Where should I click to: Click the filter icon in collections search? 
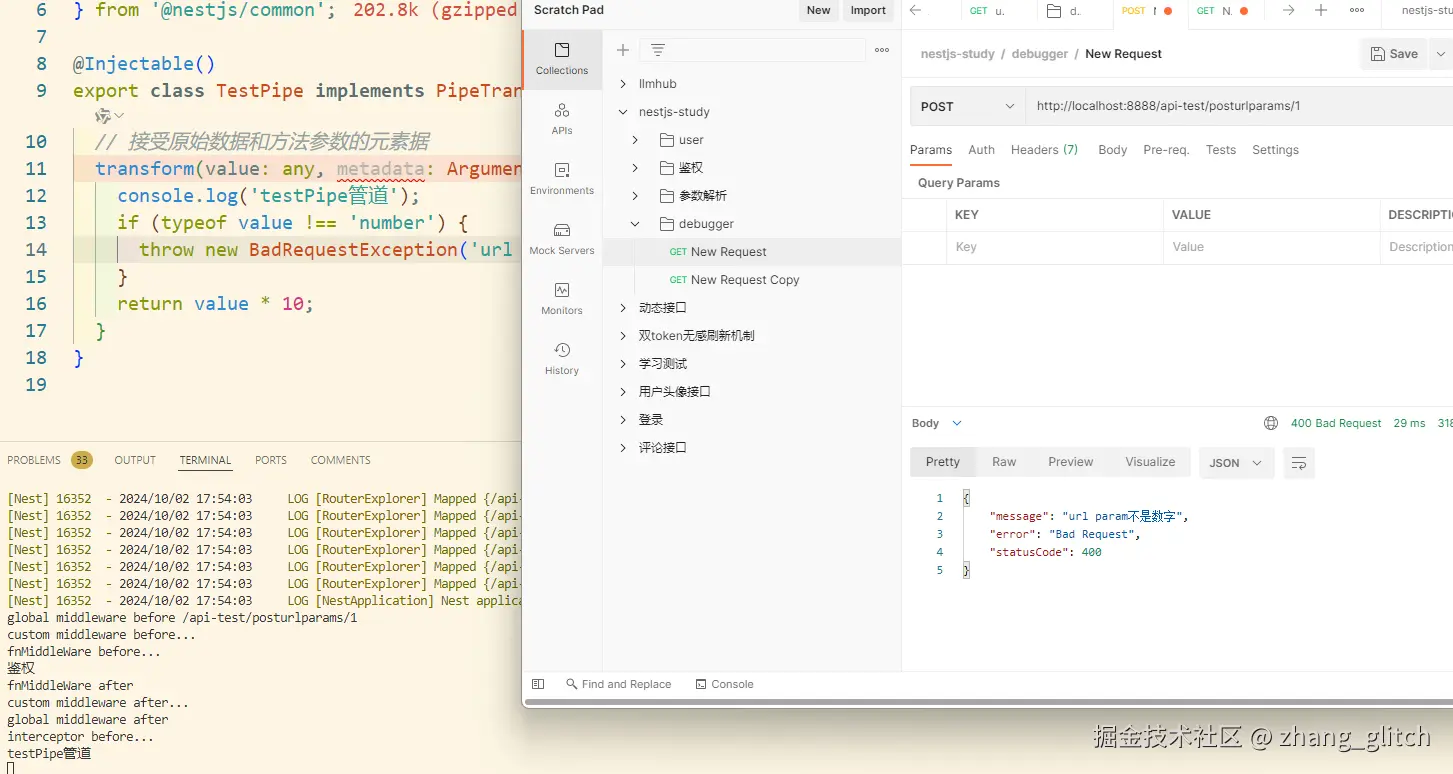pos(658,50)
